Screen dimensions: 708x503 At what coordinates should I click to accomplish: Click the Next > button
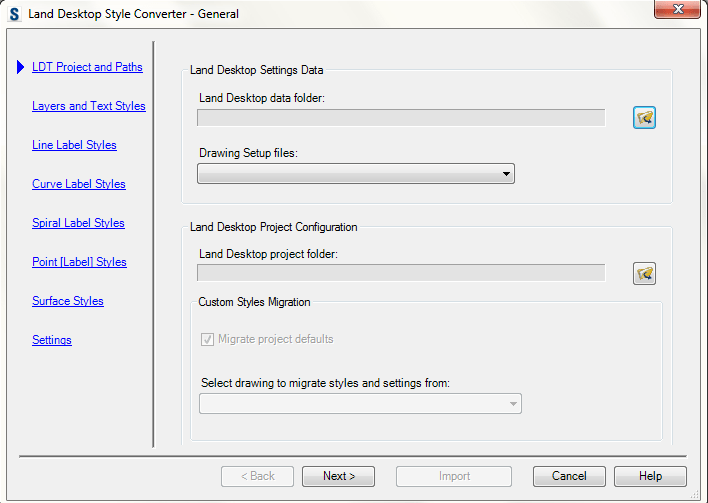[x=339, y=476]
